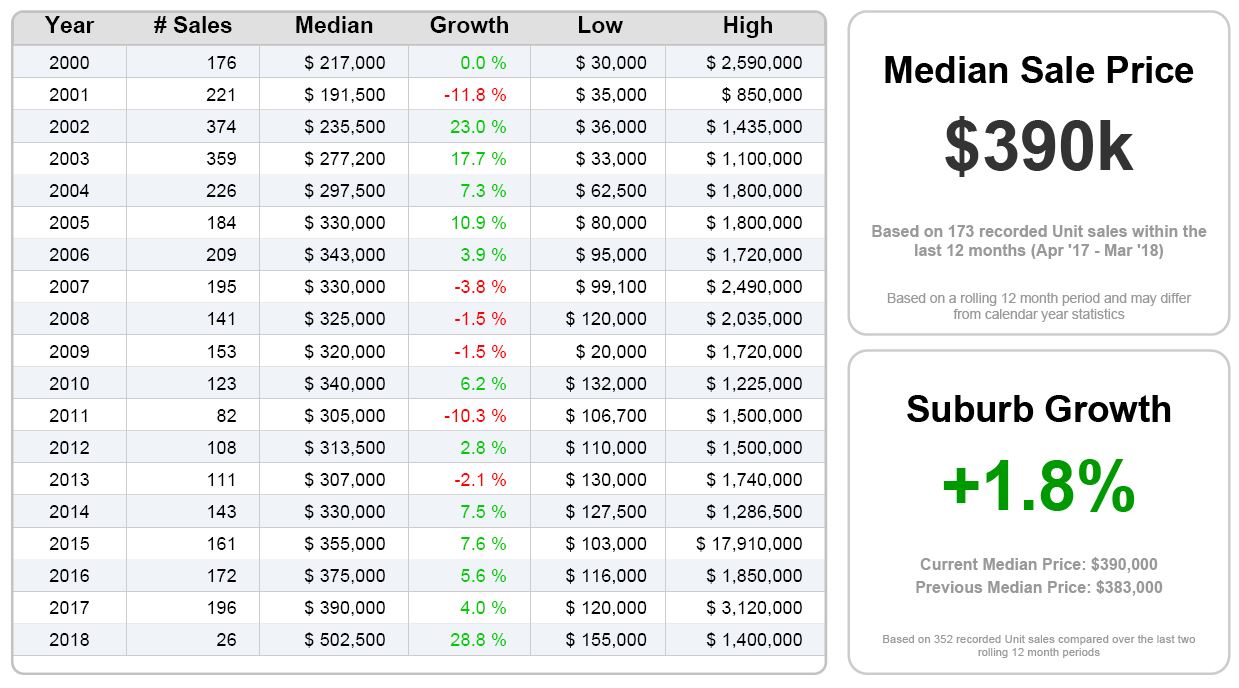Click the Median Sale Price heading
The height and width of the screenshot is (688, 1239).
click(x=1038, y=70)
